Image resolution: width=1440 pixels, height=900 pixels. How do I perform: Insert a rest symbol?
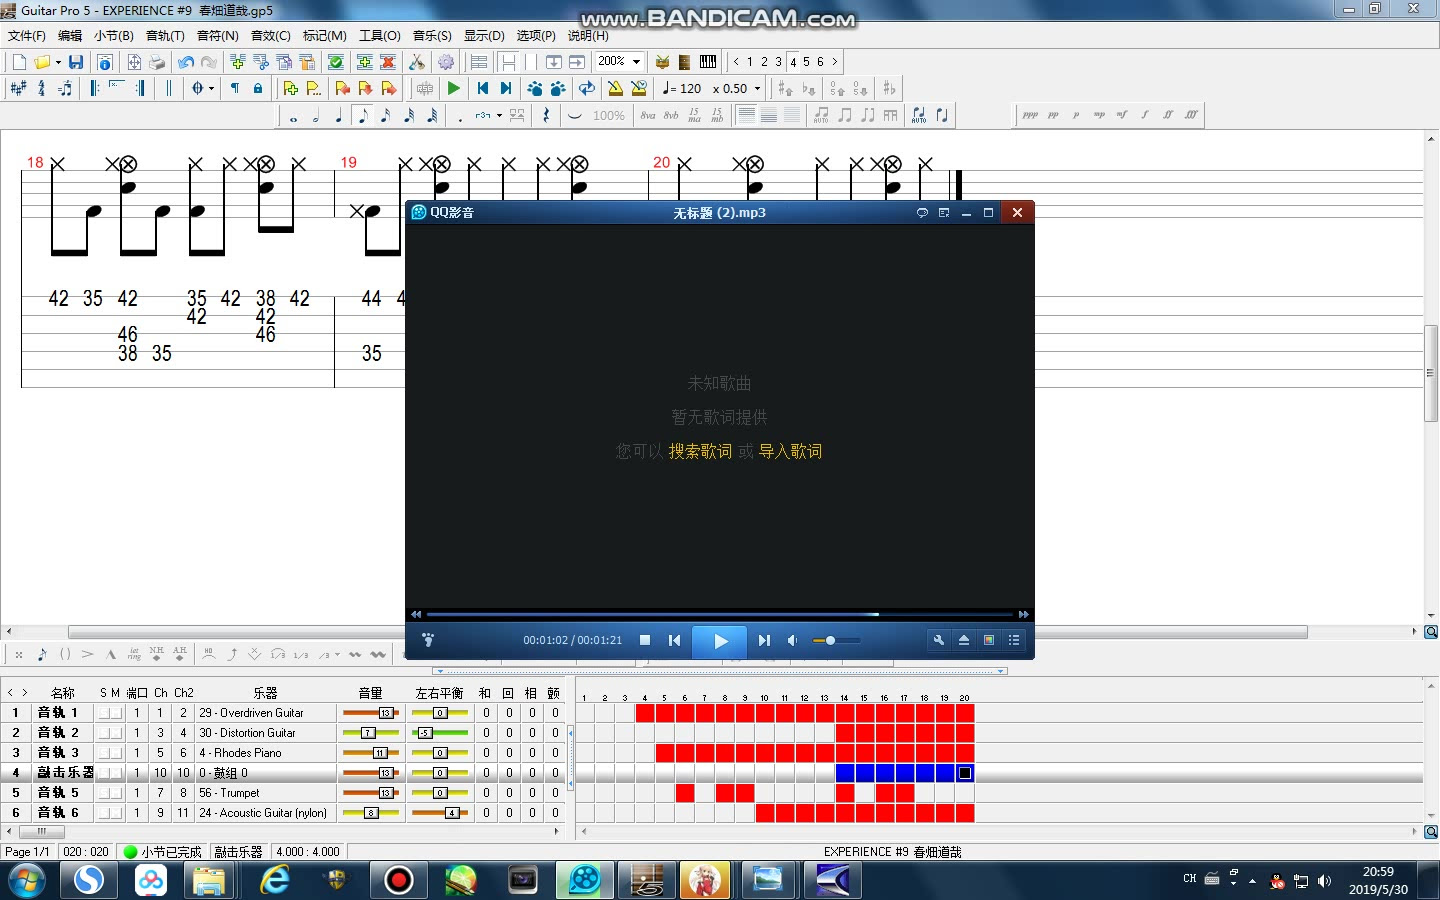coord(546,116)
